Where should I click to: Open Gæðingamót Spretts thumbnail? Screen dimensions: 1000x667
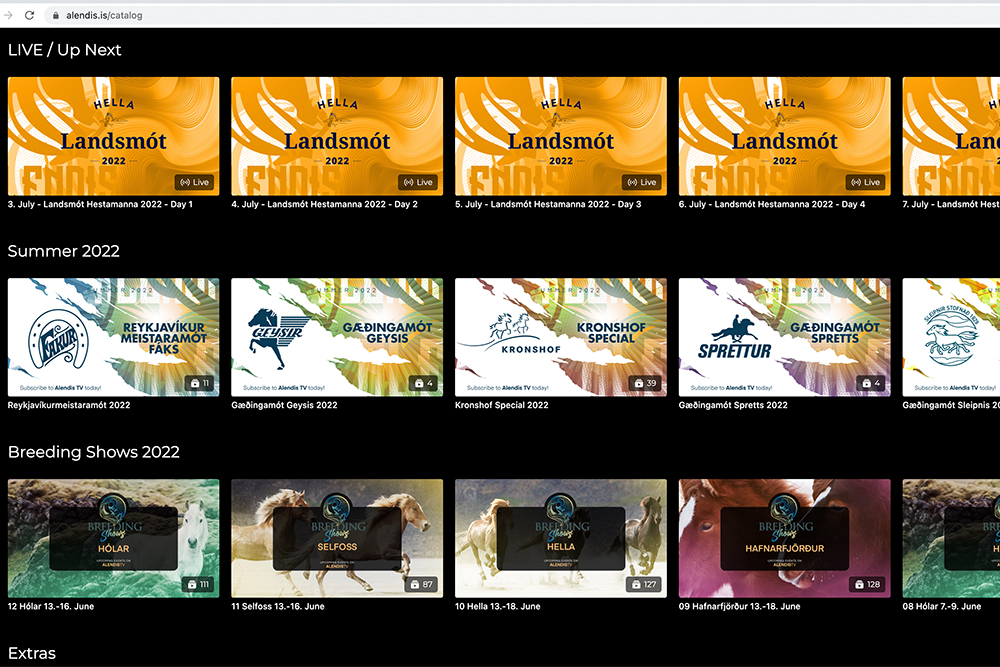[784, 337]
